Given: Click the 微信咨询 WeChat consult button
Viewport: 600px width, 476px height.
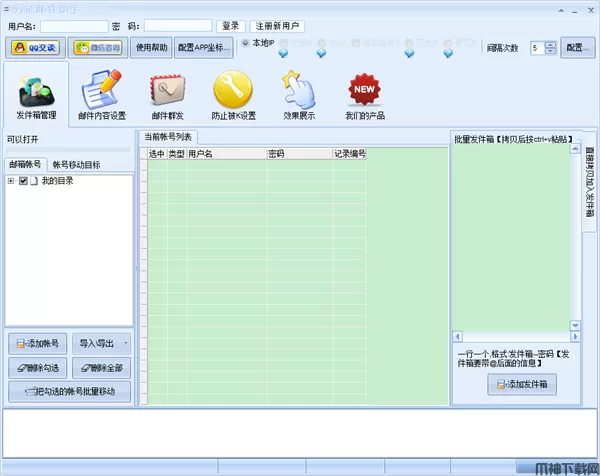Looking at the screenshot, I should click(x=99, y=47).
